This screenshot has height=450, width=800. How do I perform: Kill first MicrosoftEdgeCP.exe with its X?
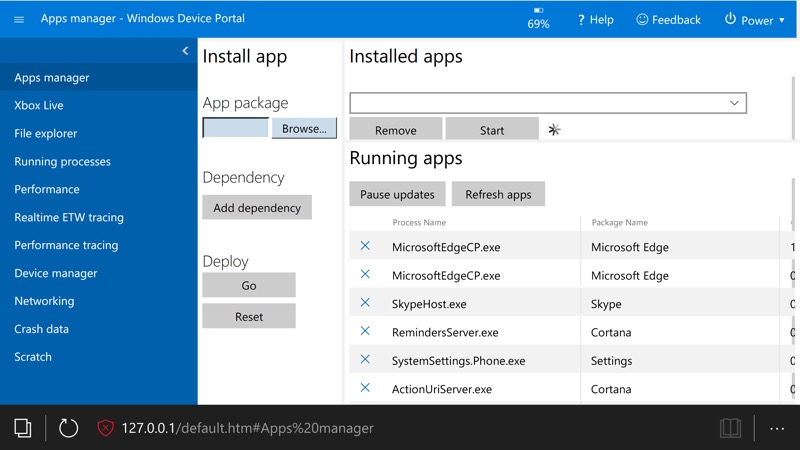pos(365,246)
